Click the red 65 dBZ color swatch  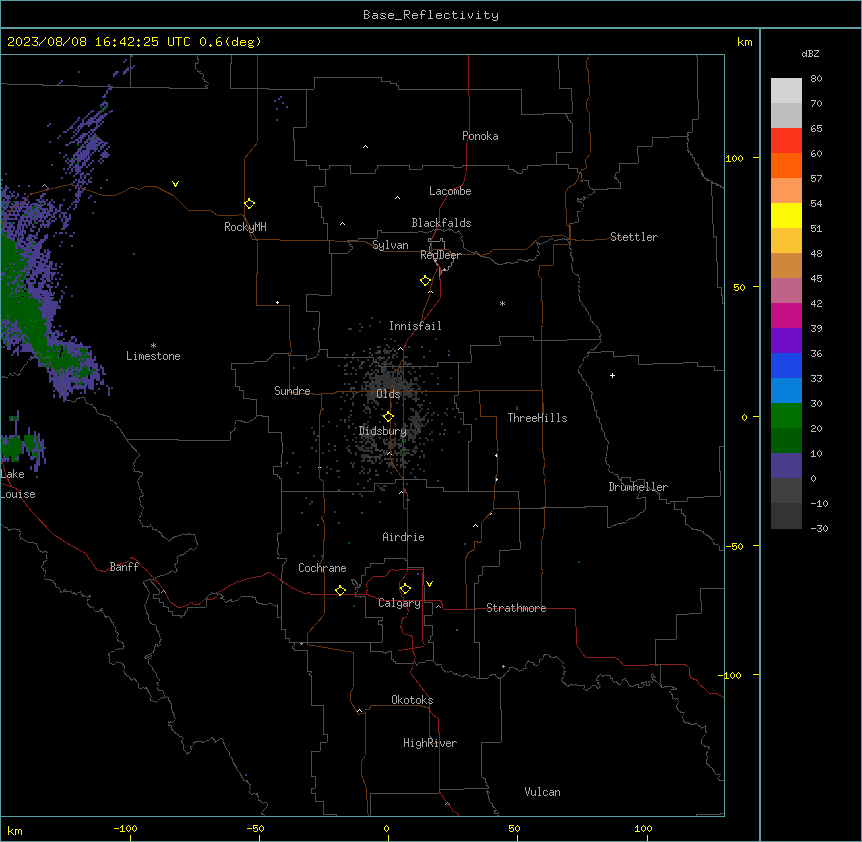(x=786, y=141)
